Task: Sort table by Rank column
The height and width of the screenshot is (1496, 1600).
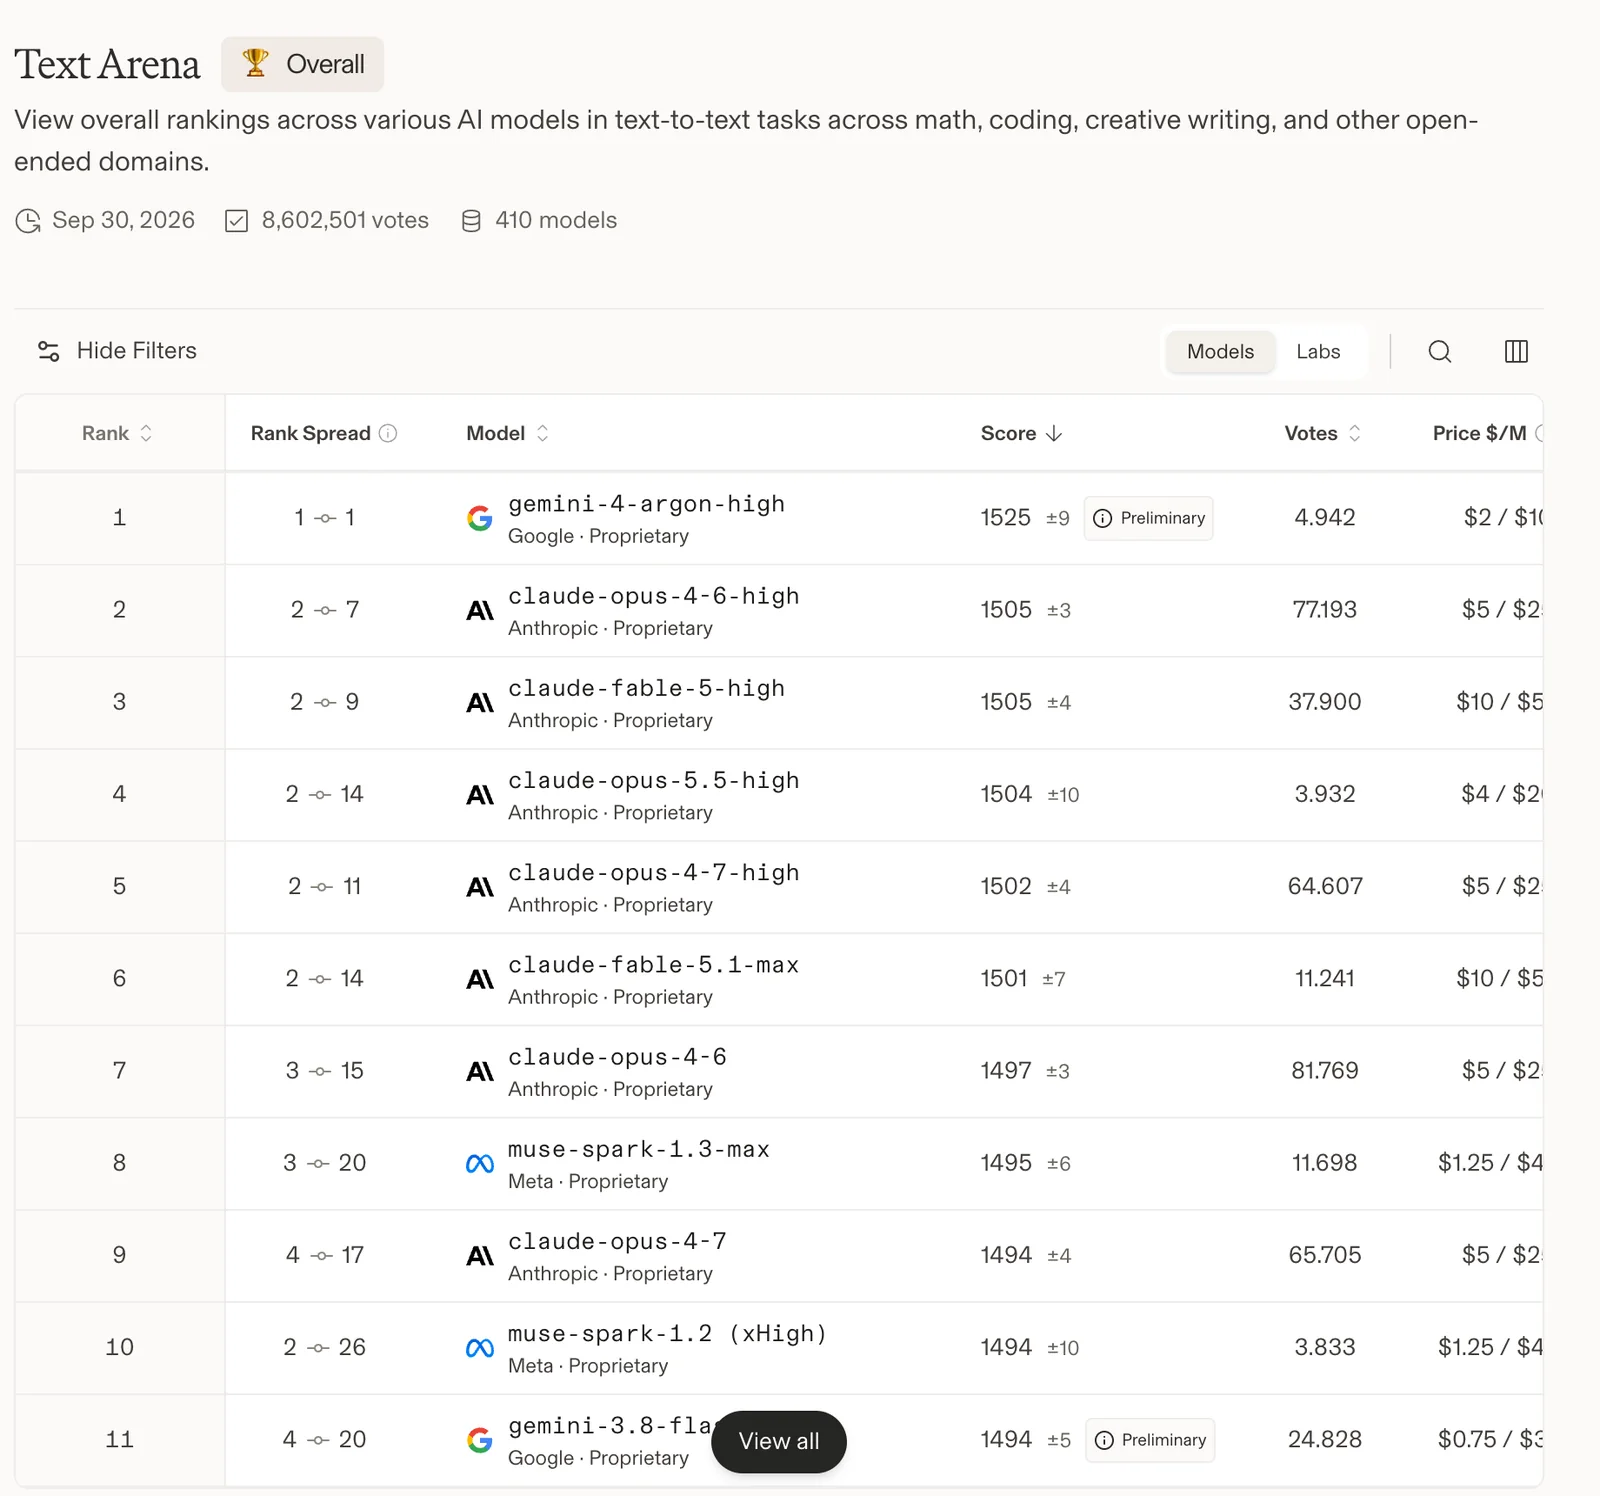Action: point(117,433)
